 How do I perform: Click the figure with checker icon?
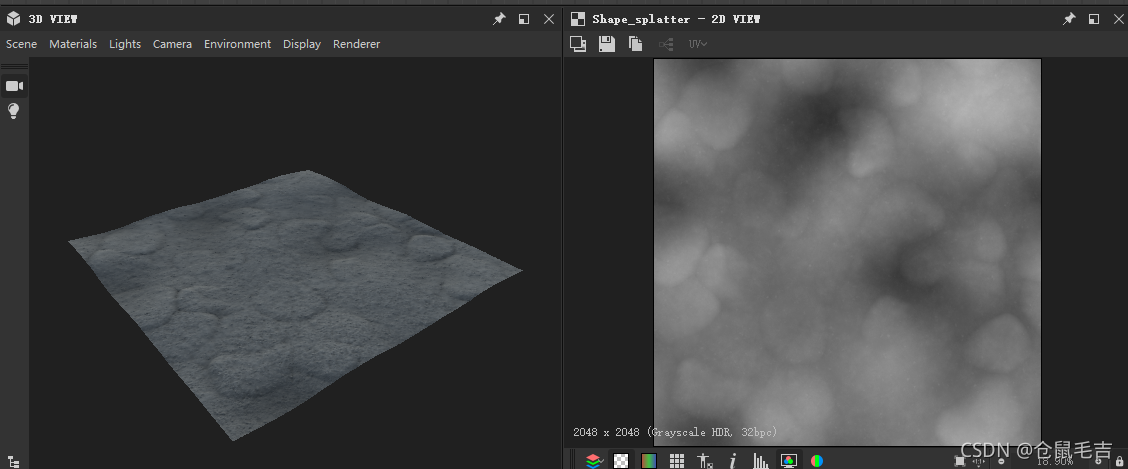705,460
